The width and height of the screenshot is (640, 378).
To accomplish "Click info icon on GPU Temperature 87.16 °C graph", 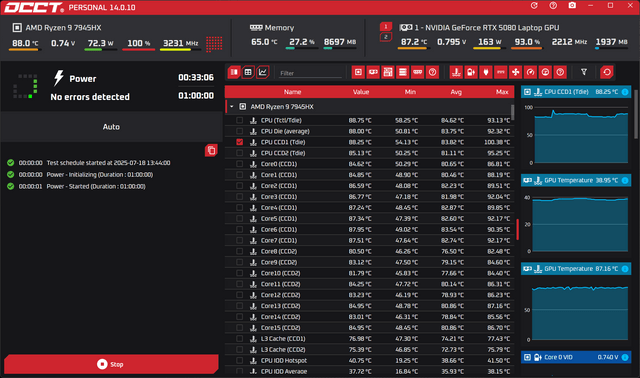I will (625, 269).
